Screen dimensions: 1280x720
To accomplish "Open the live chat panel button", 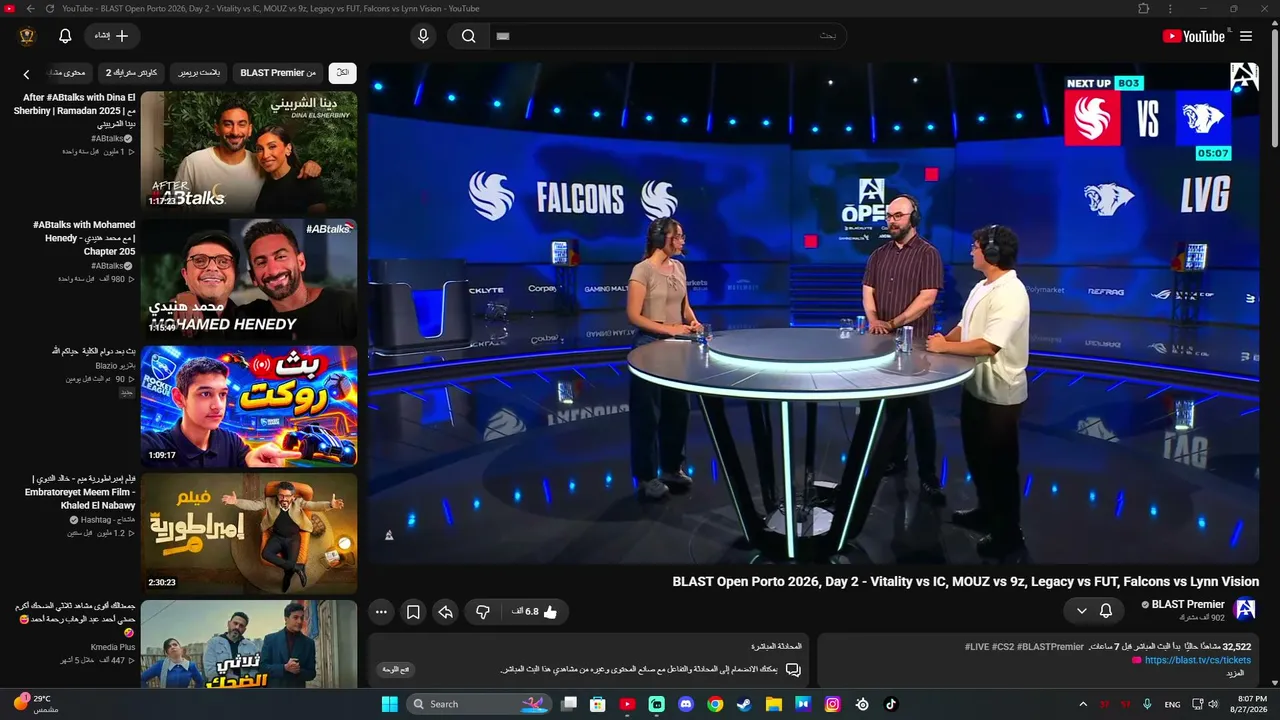I will tap(397, 669).
